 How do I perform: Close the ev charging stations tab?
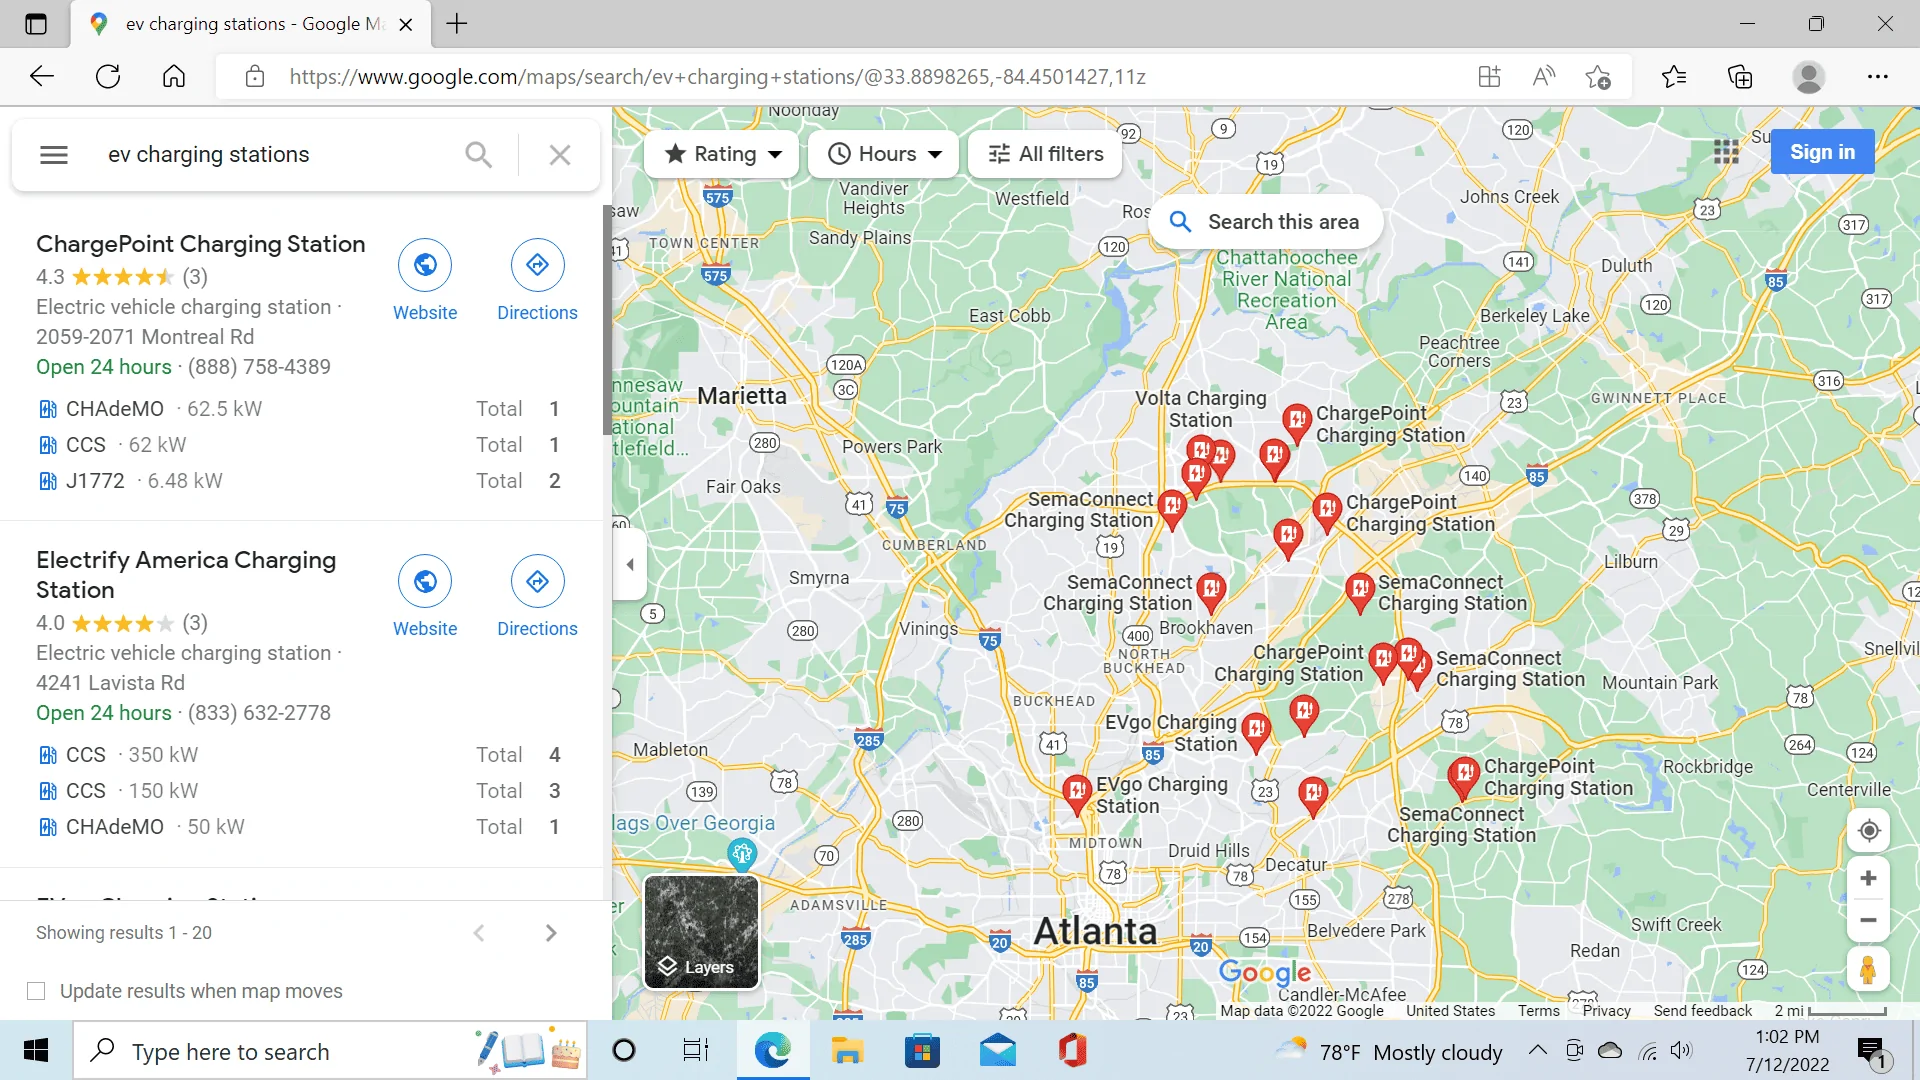click(406, 25)
